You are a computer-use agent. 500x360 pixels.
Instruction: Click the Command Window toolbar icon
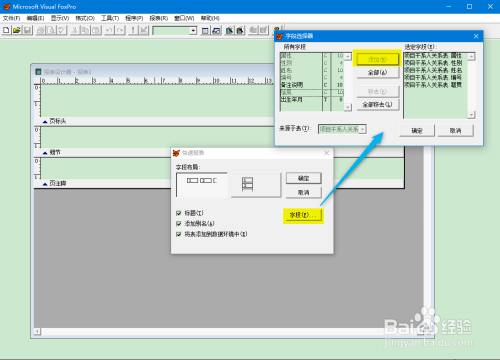tap(205, 31)
